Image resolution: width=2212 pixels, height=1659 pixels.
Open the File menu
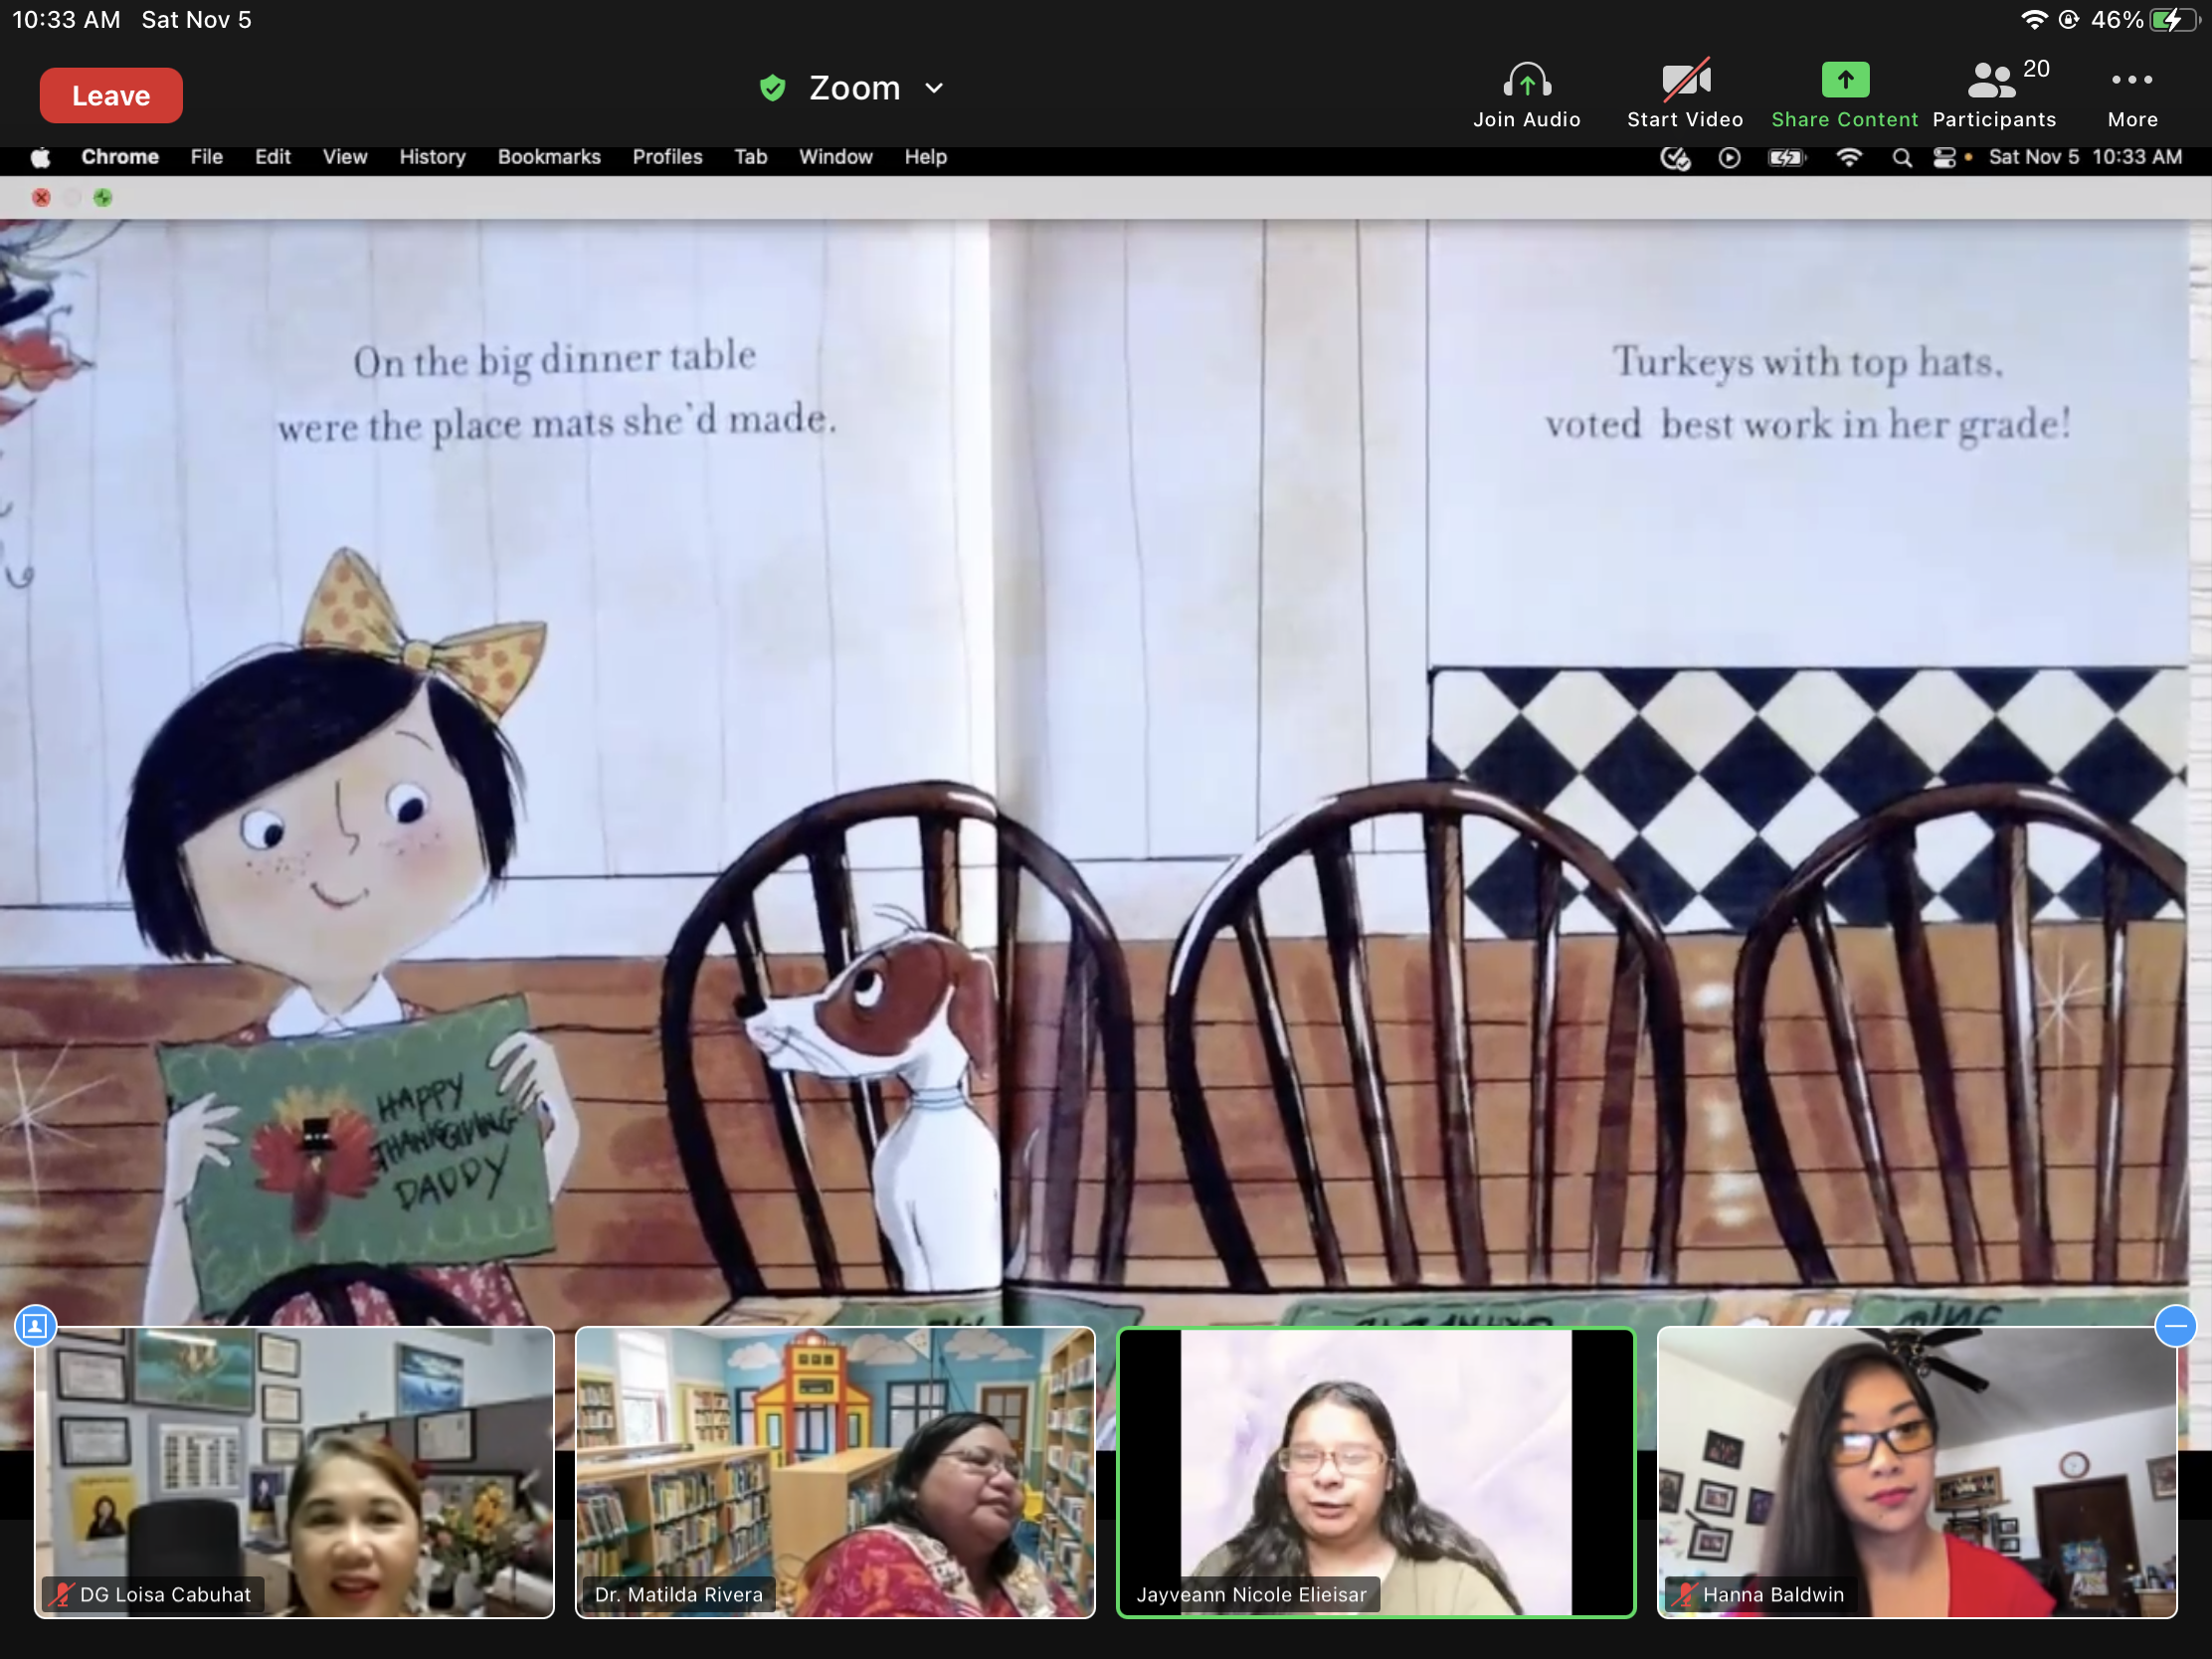(x=207, y=157)
